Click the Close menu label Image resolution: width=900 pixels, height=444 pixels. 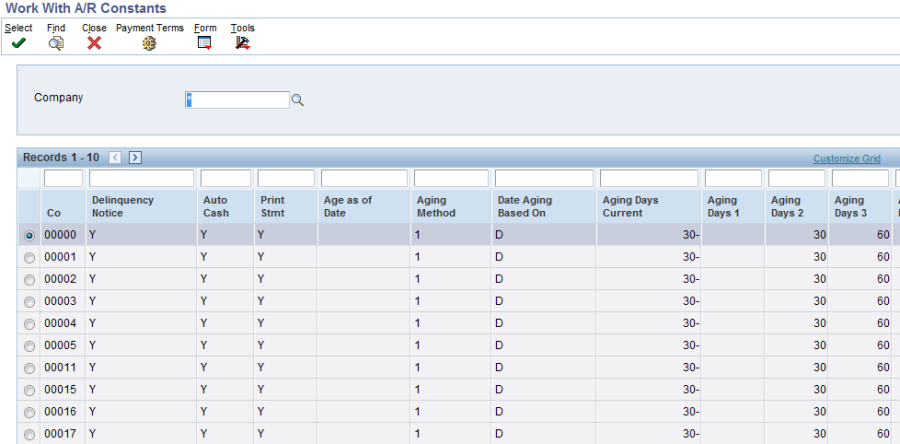(94, 28)
